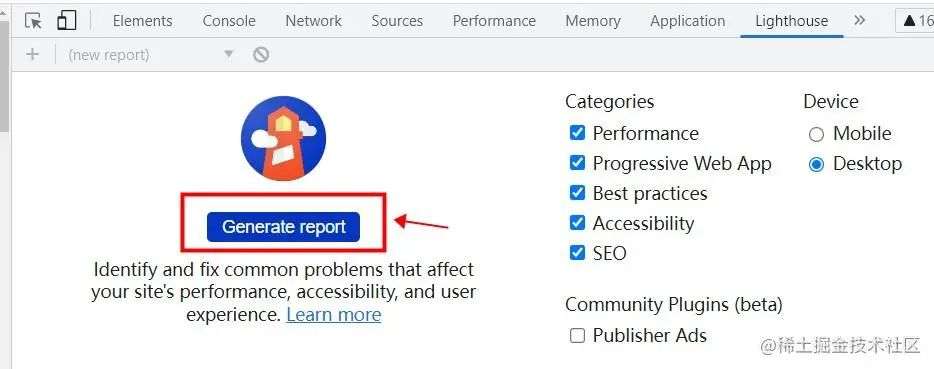
Task: Show more tabs with double chevron
Action: click(x=859, y=20)
